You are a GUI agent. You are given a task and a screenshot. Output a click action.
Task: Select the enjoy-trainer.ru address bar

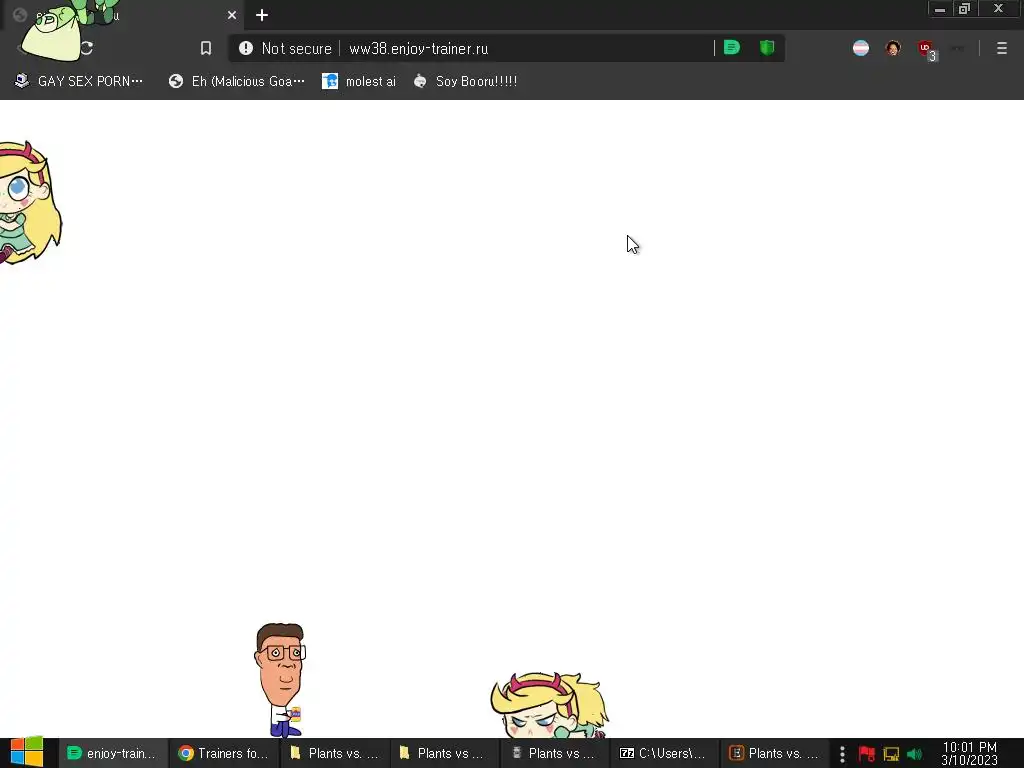pyautogui.click(x=418, y=48)
